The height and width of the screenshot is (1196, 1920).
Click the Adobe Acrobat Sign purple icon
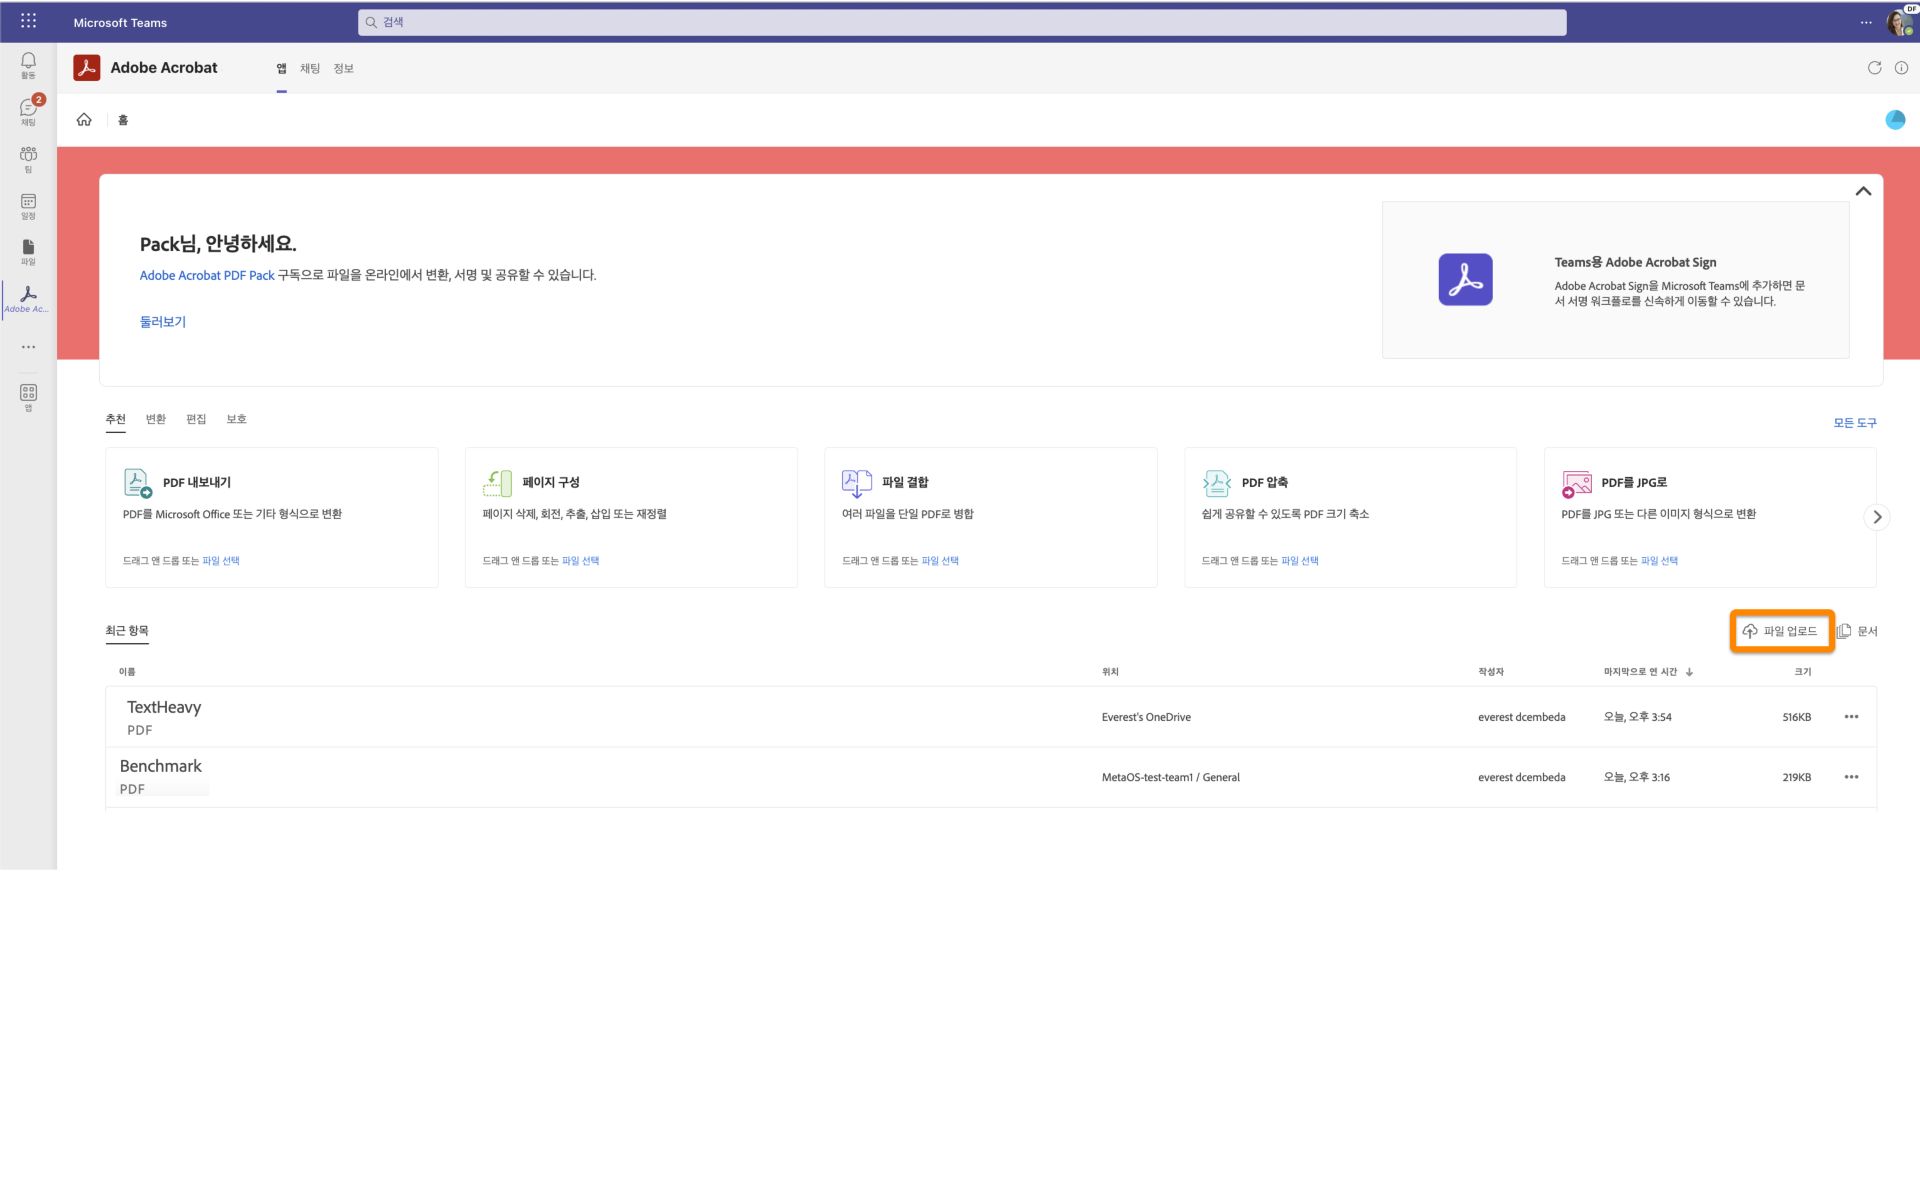coord(1465,279)
